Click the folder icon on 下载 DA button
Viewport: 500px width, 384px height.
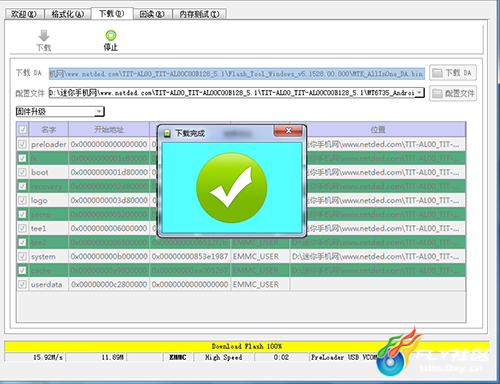437,73
